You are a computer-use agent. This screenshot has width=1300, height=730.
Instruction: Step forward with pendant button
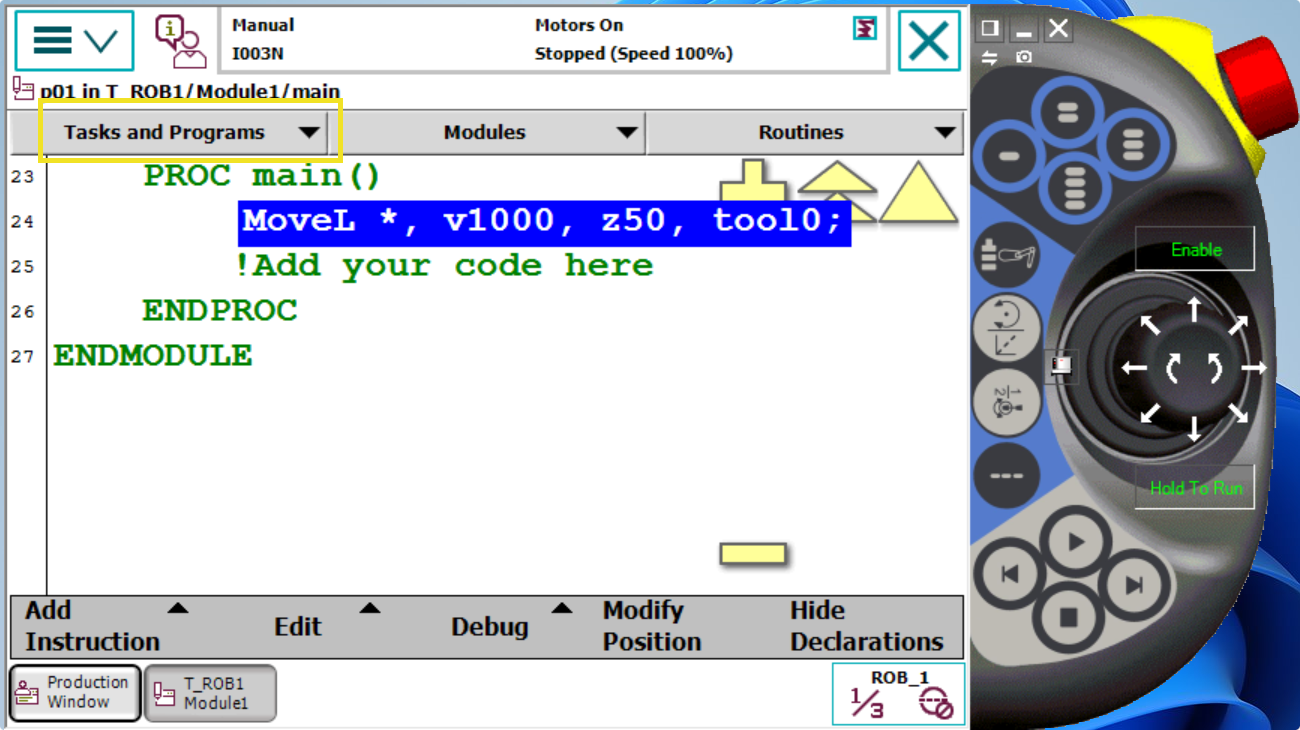click(1133, 586)
